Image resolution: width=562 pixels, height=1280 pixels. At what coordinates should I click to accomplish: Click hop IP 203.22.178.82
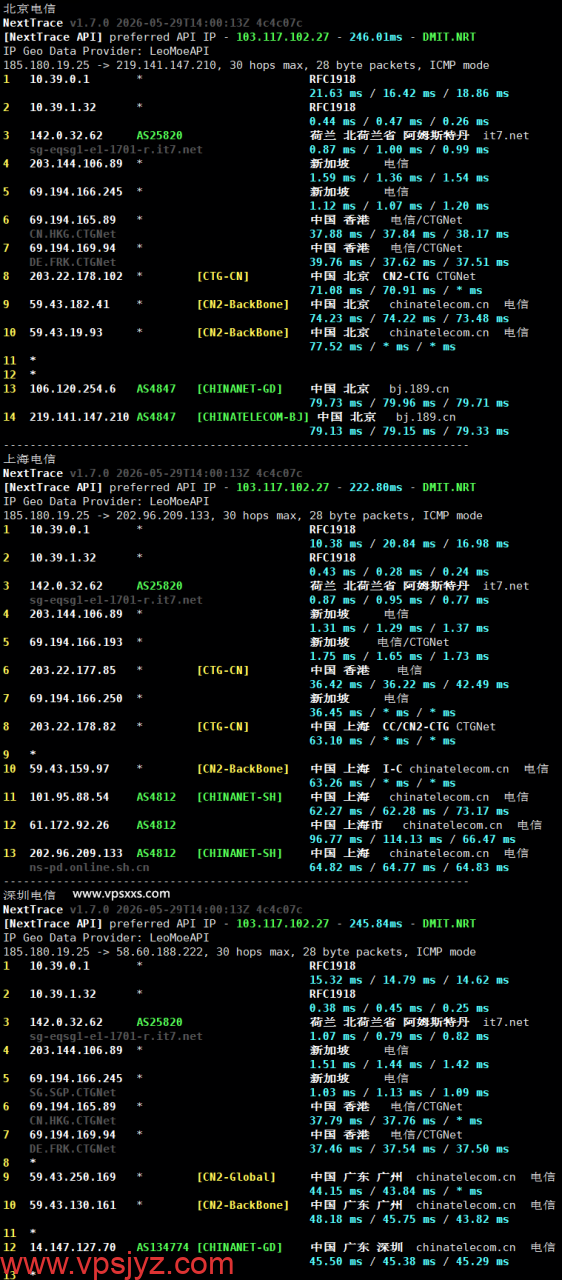(x=72, y=727)
